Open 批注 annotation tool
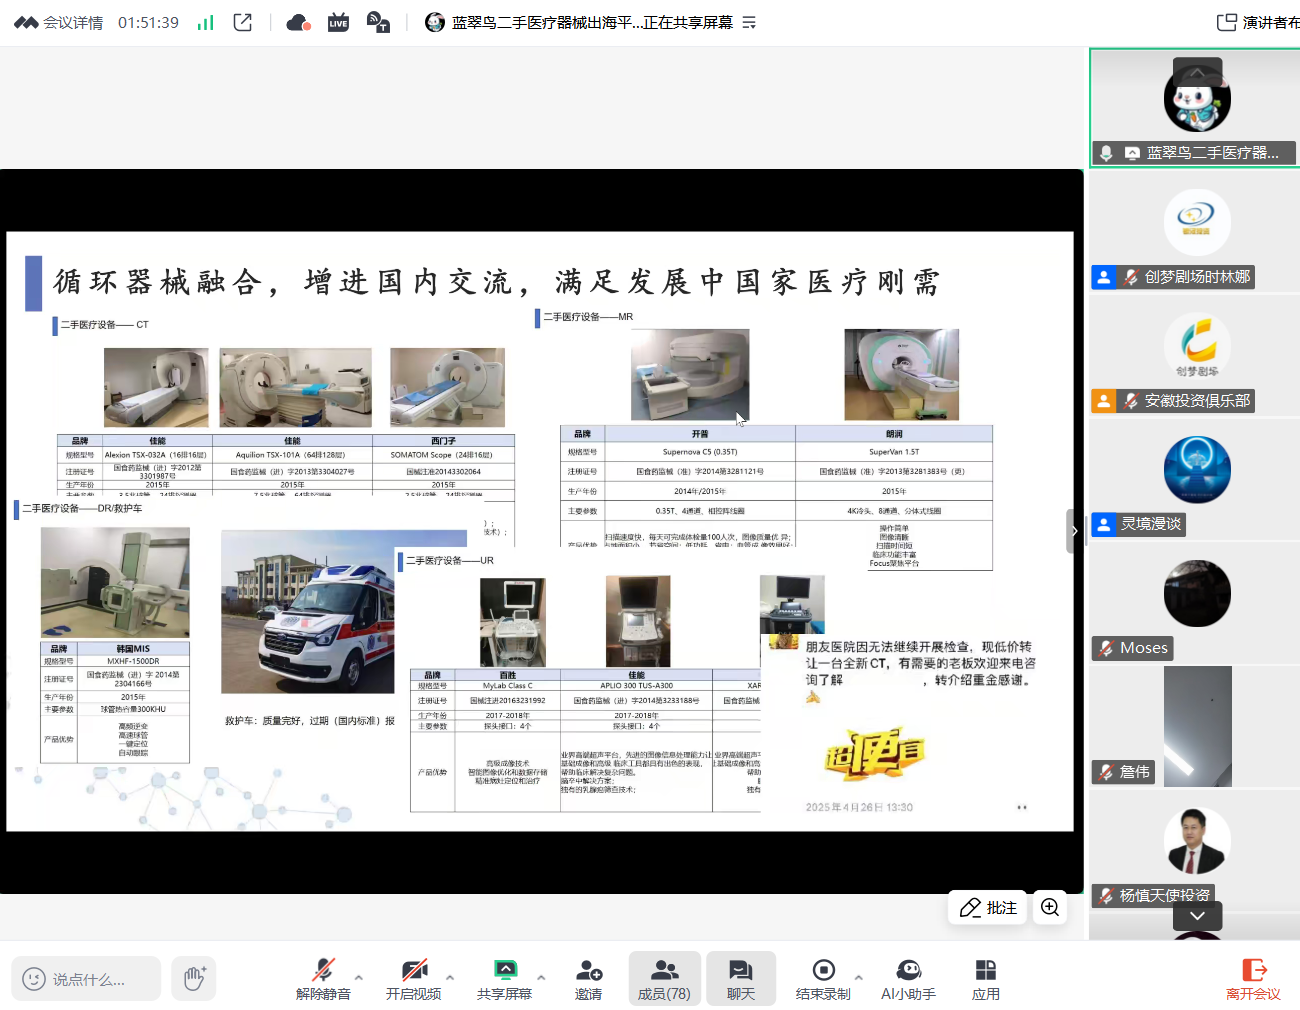This screenshot has width=1300, height=1010. [987, 907]
